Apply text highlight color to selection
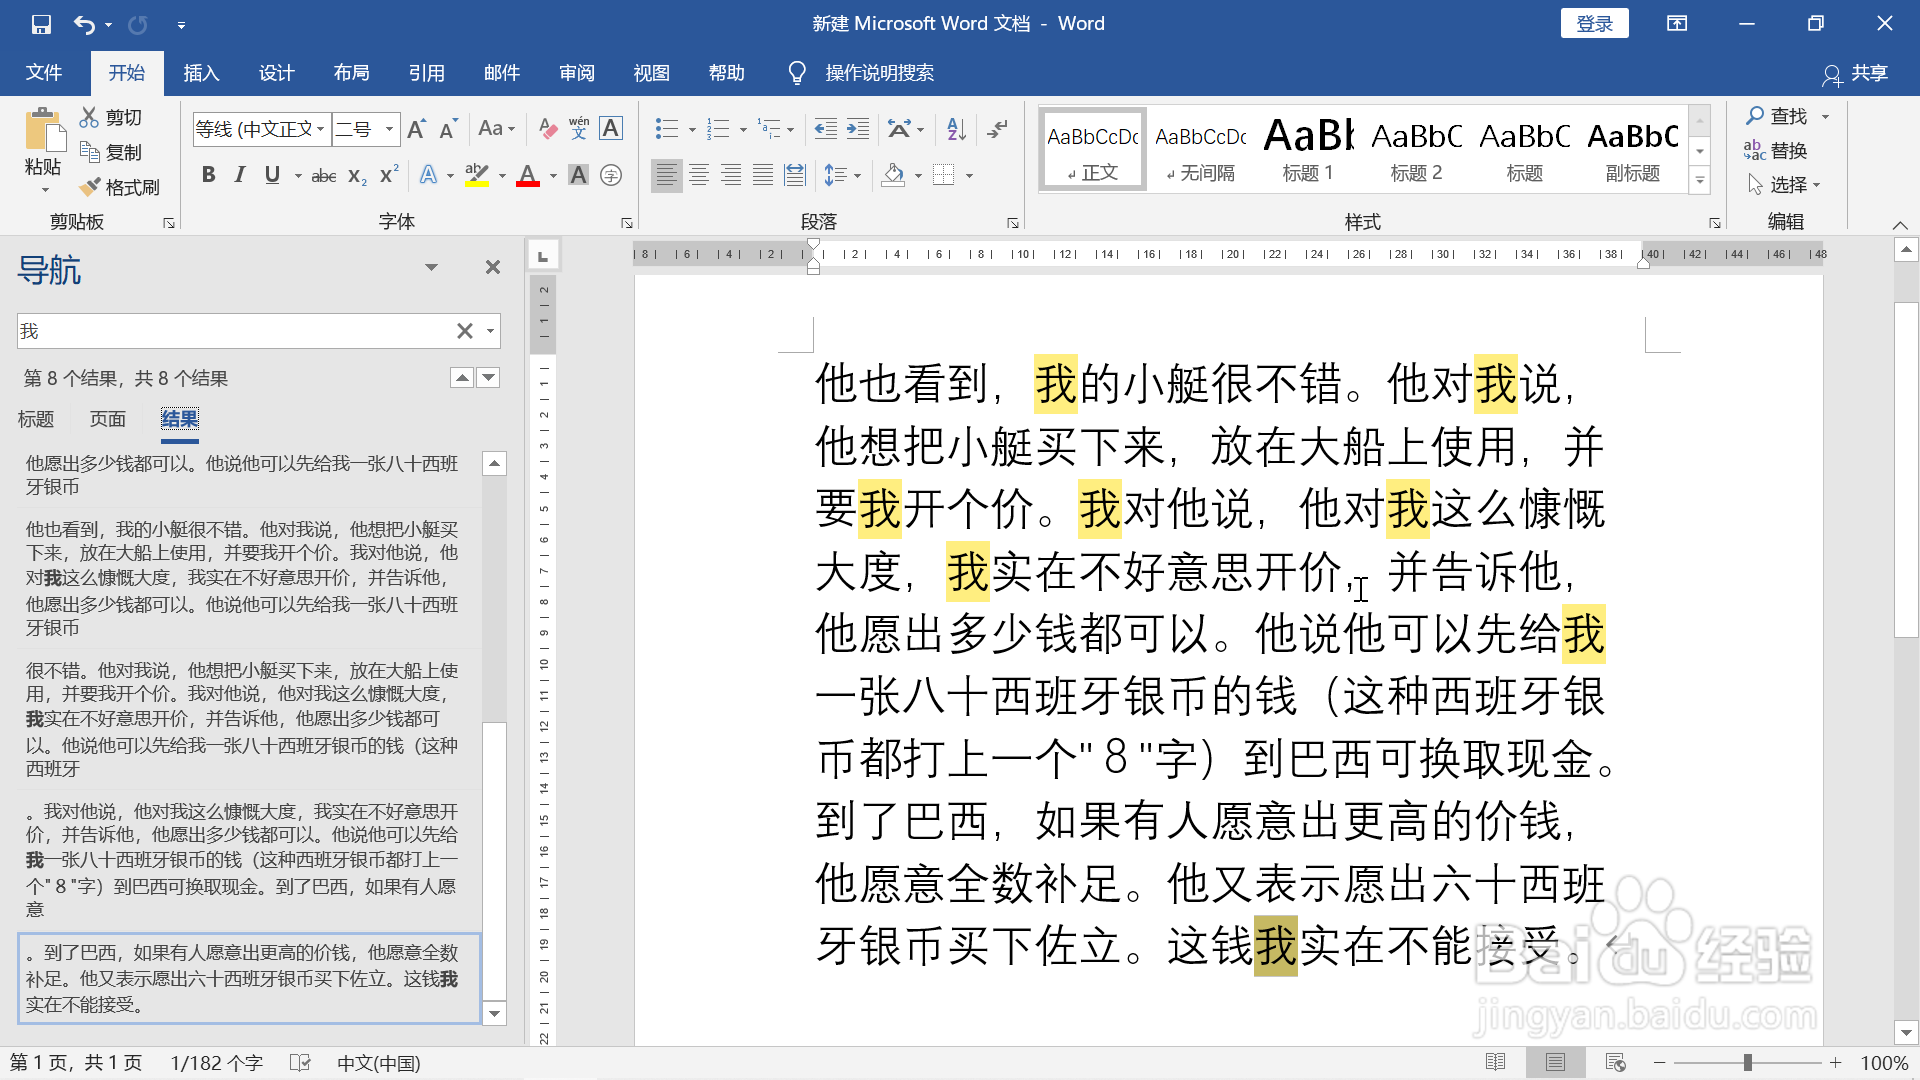 (477, 175)
